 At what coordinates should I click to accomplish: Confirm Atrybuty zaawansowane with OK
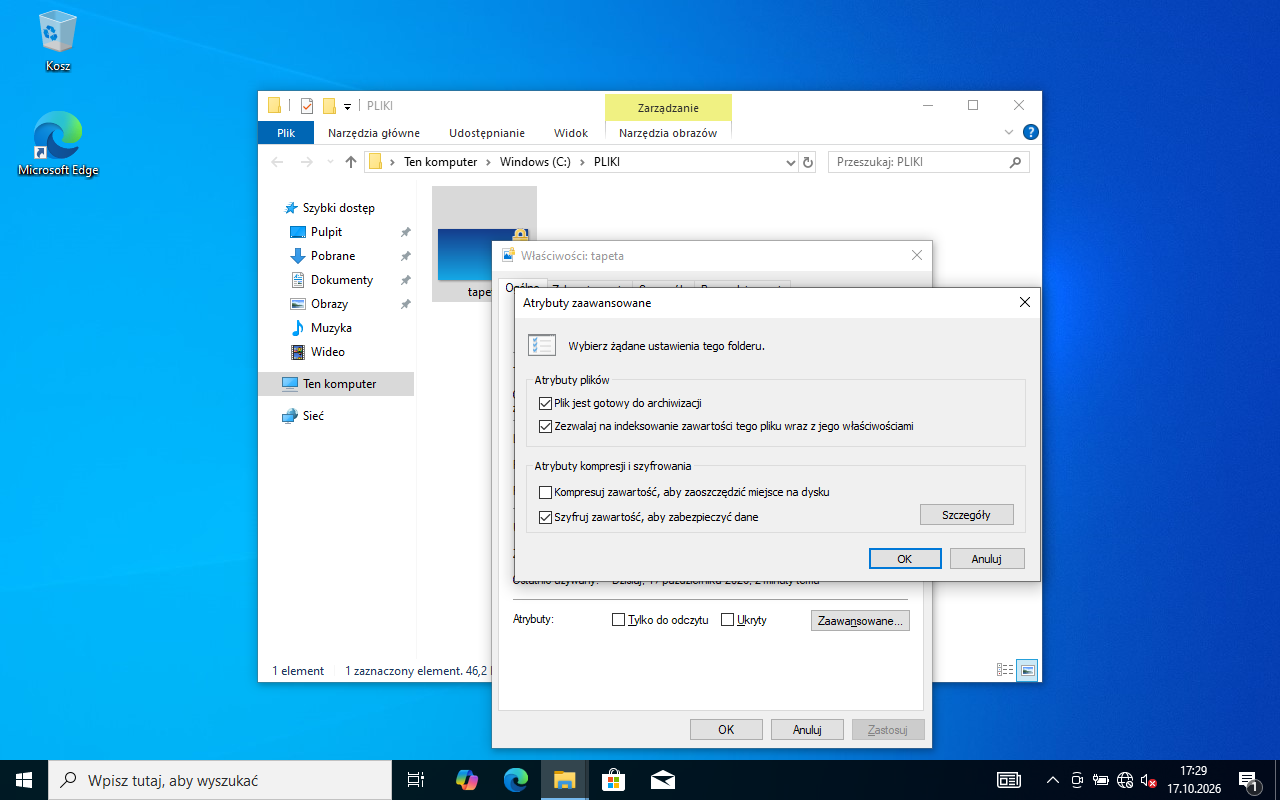tap(905, 559)
